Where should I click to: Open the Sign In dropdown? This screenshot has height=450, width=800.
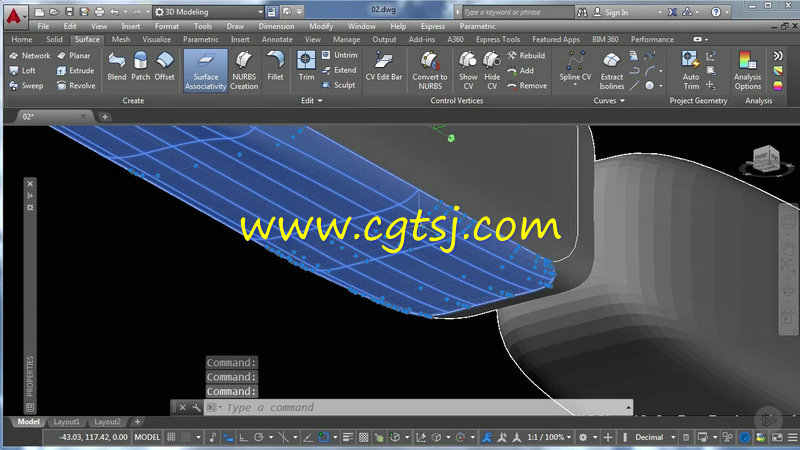660,12
